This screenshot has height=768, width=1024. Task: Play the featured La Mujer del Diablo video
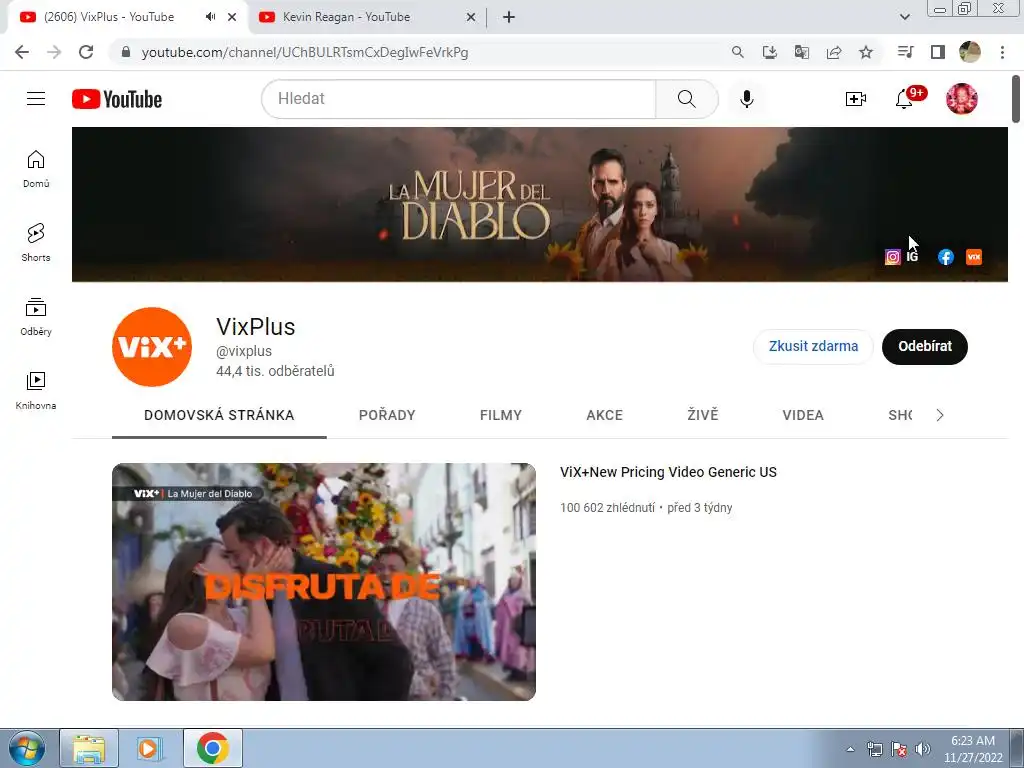click(324, 582)
